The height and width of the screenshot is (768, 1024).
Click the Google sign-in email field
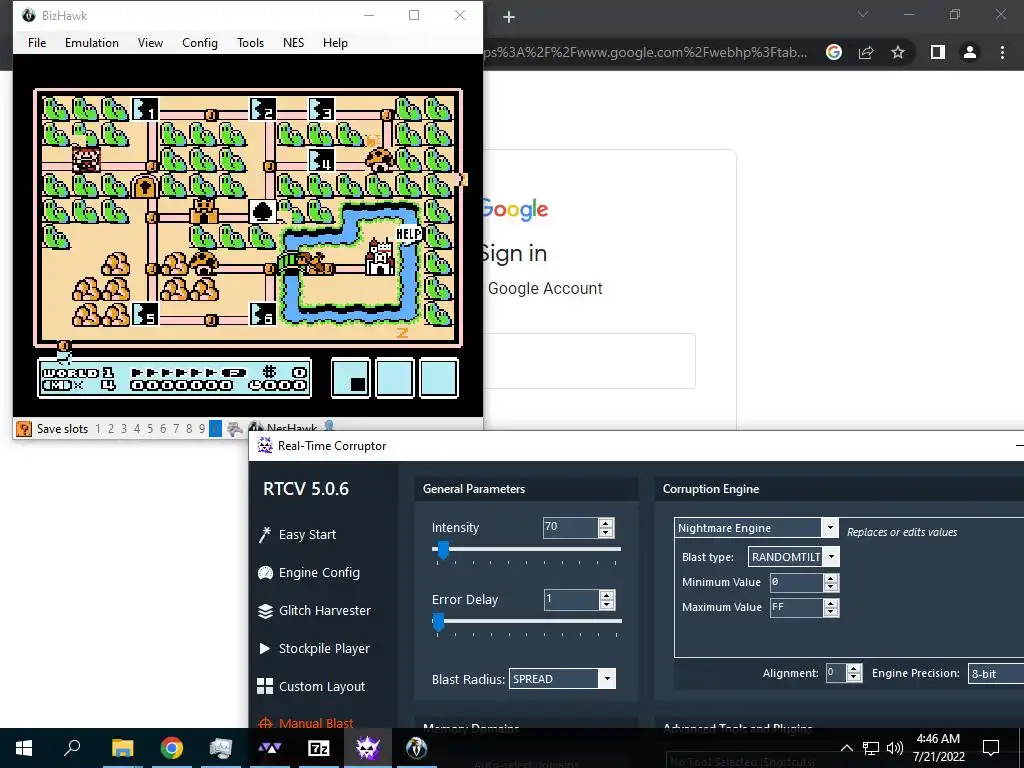tap(589, 361)
